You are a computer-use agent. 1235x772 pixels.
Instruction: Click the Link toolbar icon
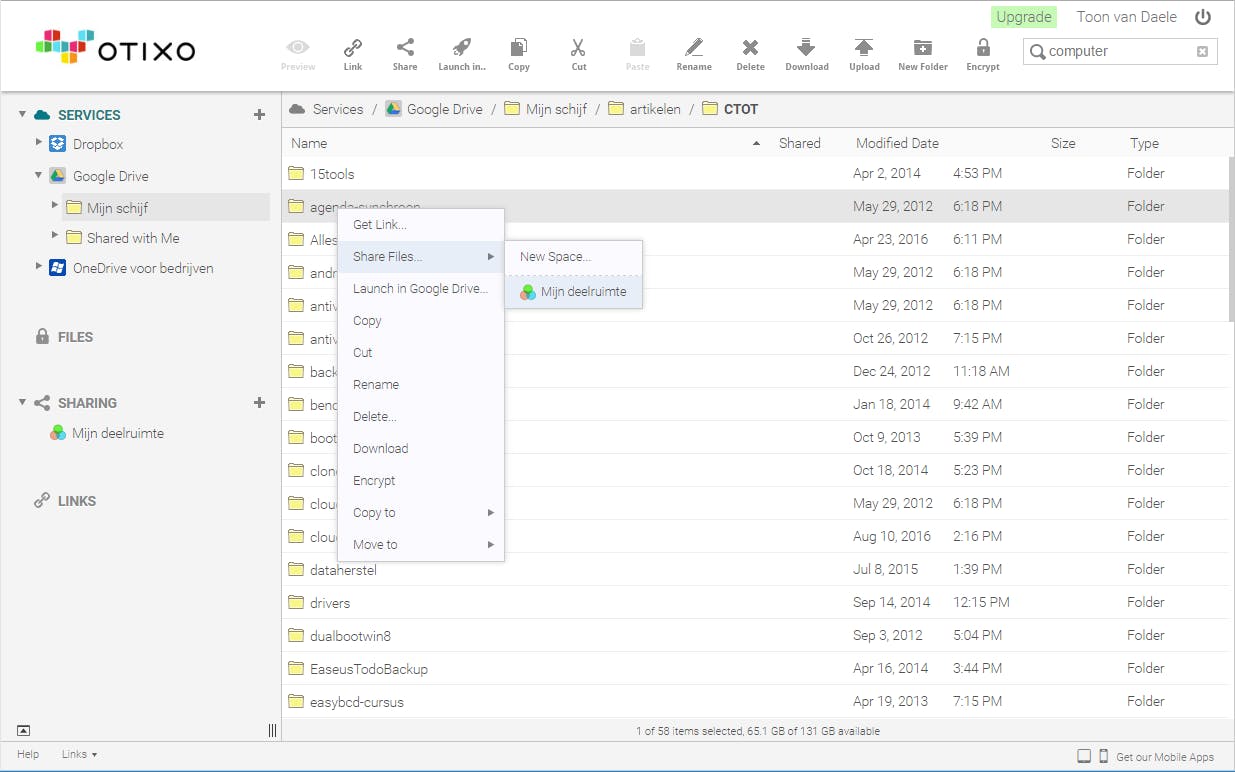tap(352, 47)
